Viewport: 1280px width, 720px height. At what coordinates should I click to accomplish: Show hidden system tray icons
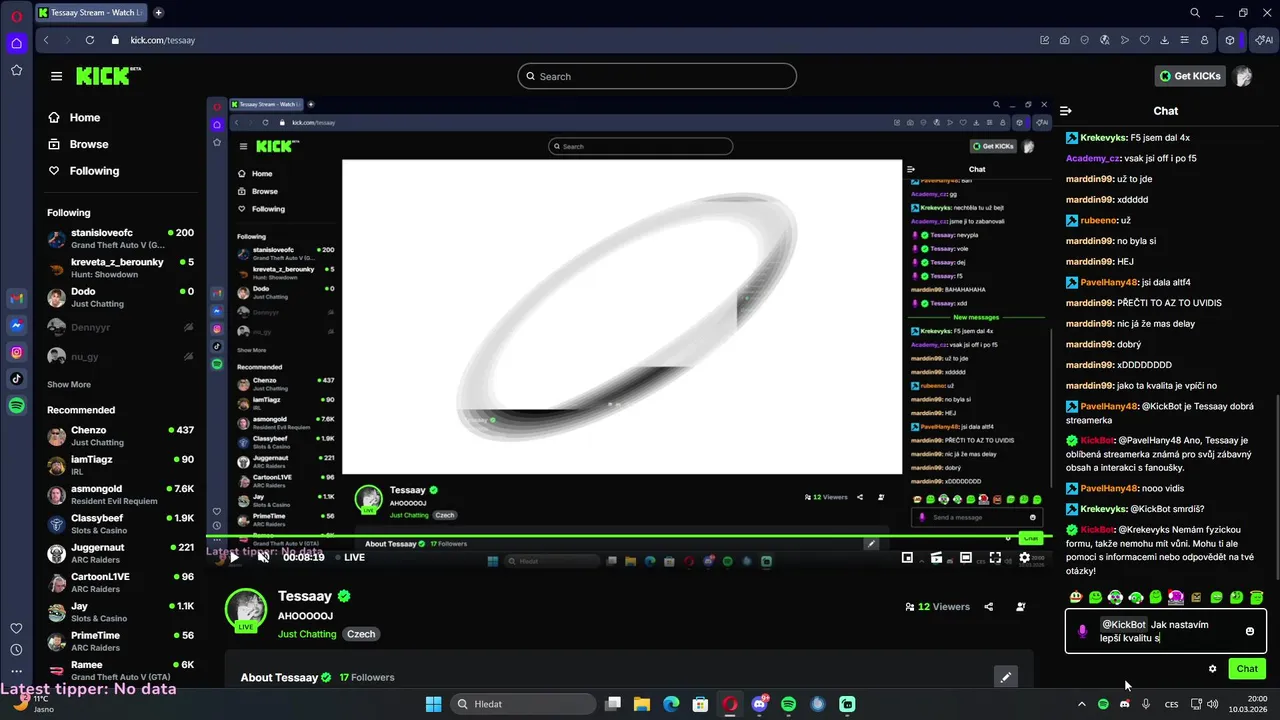[1081, 704]
